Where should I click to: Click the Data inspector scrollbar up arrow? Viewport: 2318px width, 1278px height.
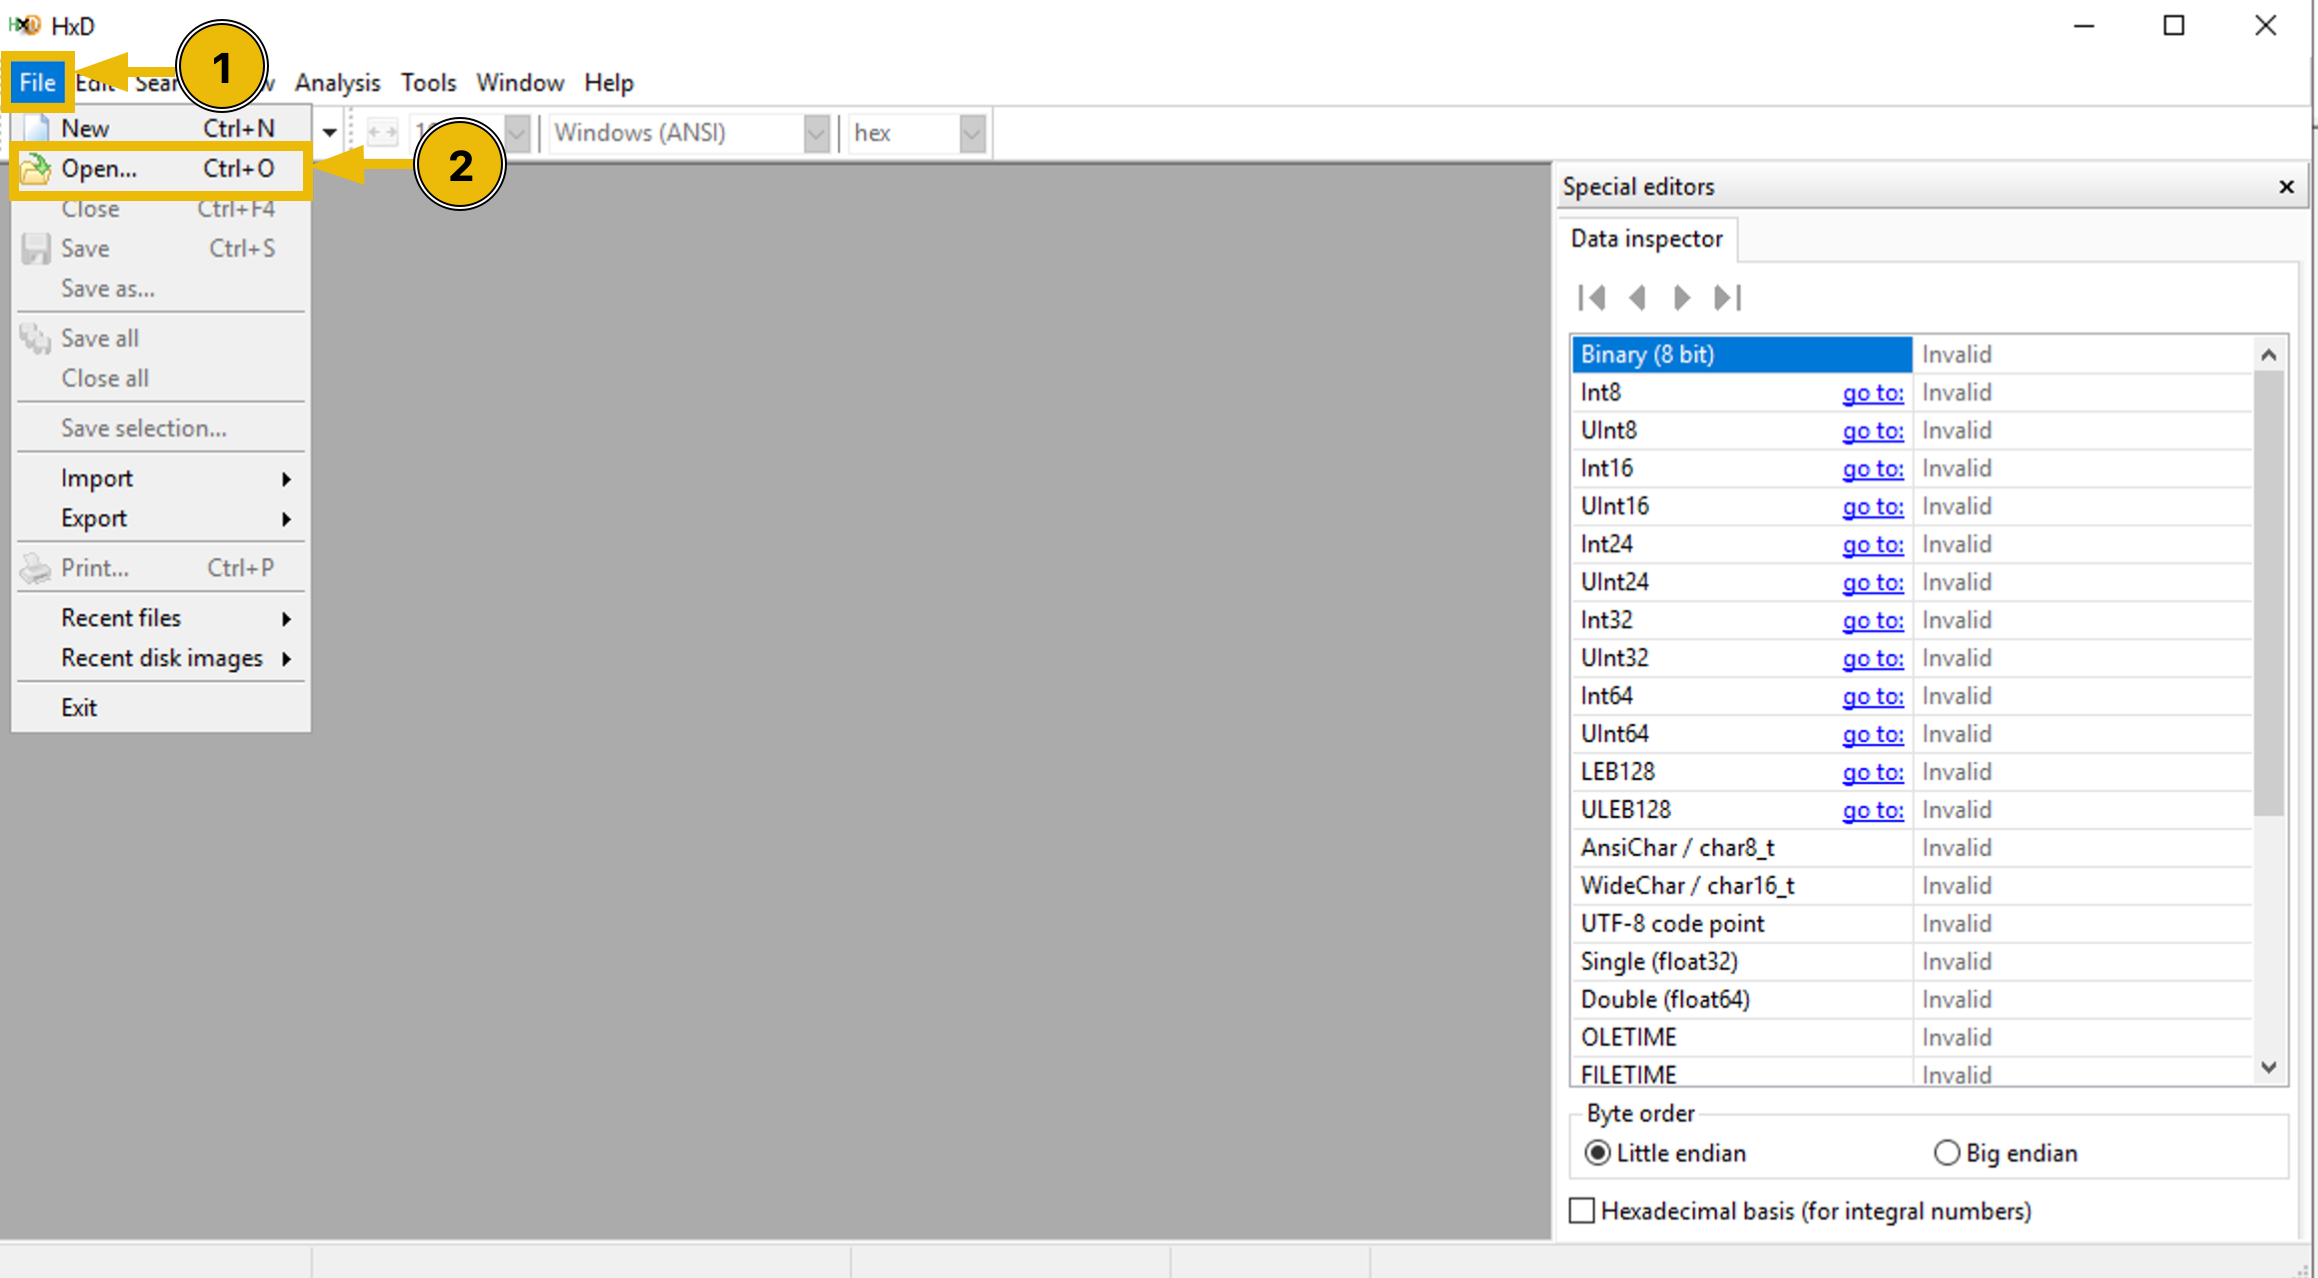2268,355
